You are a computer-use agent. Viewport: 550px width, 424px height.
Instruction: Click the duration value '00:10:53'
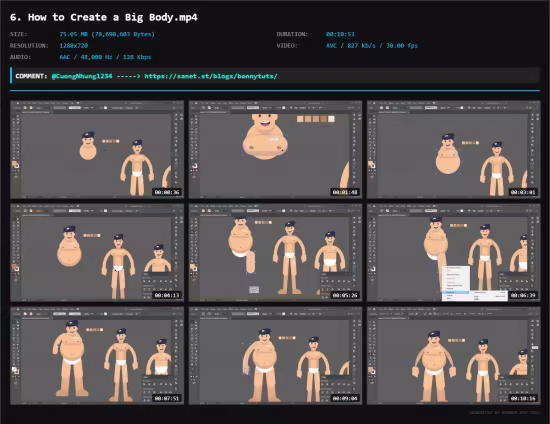coord(340,34)
